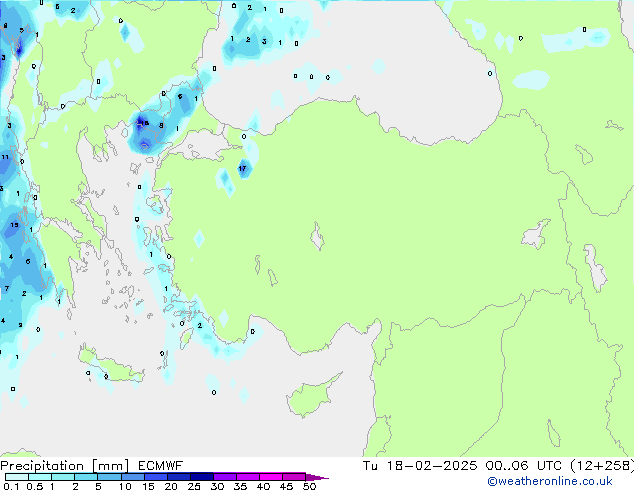The height and width of the screenshot is (490, 634).
Task: Click the 35–40 mm legend color box
Action: pyautogui.click(x=247, y=477)
